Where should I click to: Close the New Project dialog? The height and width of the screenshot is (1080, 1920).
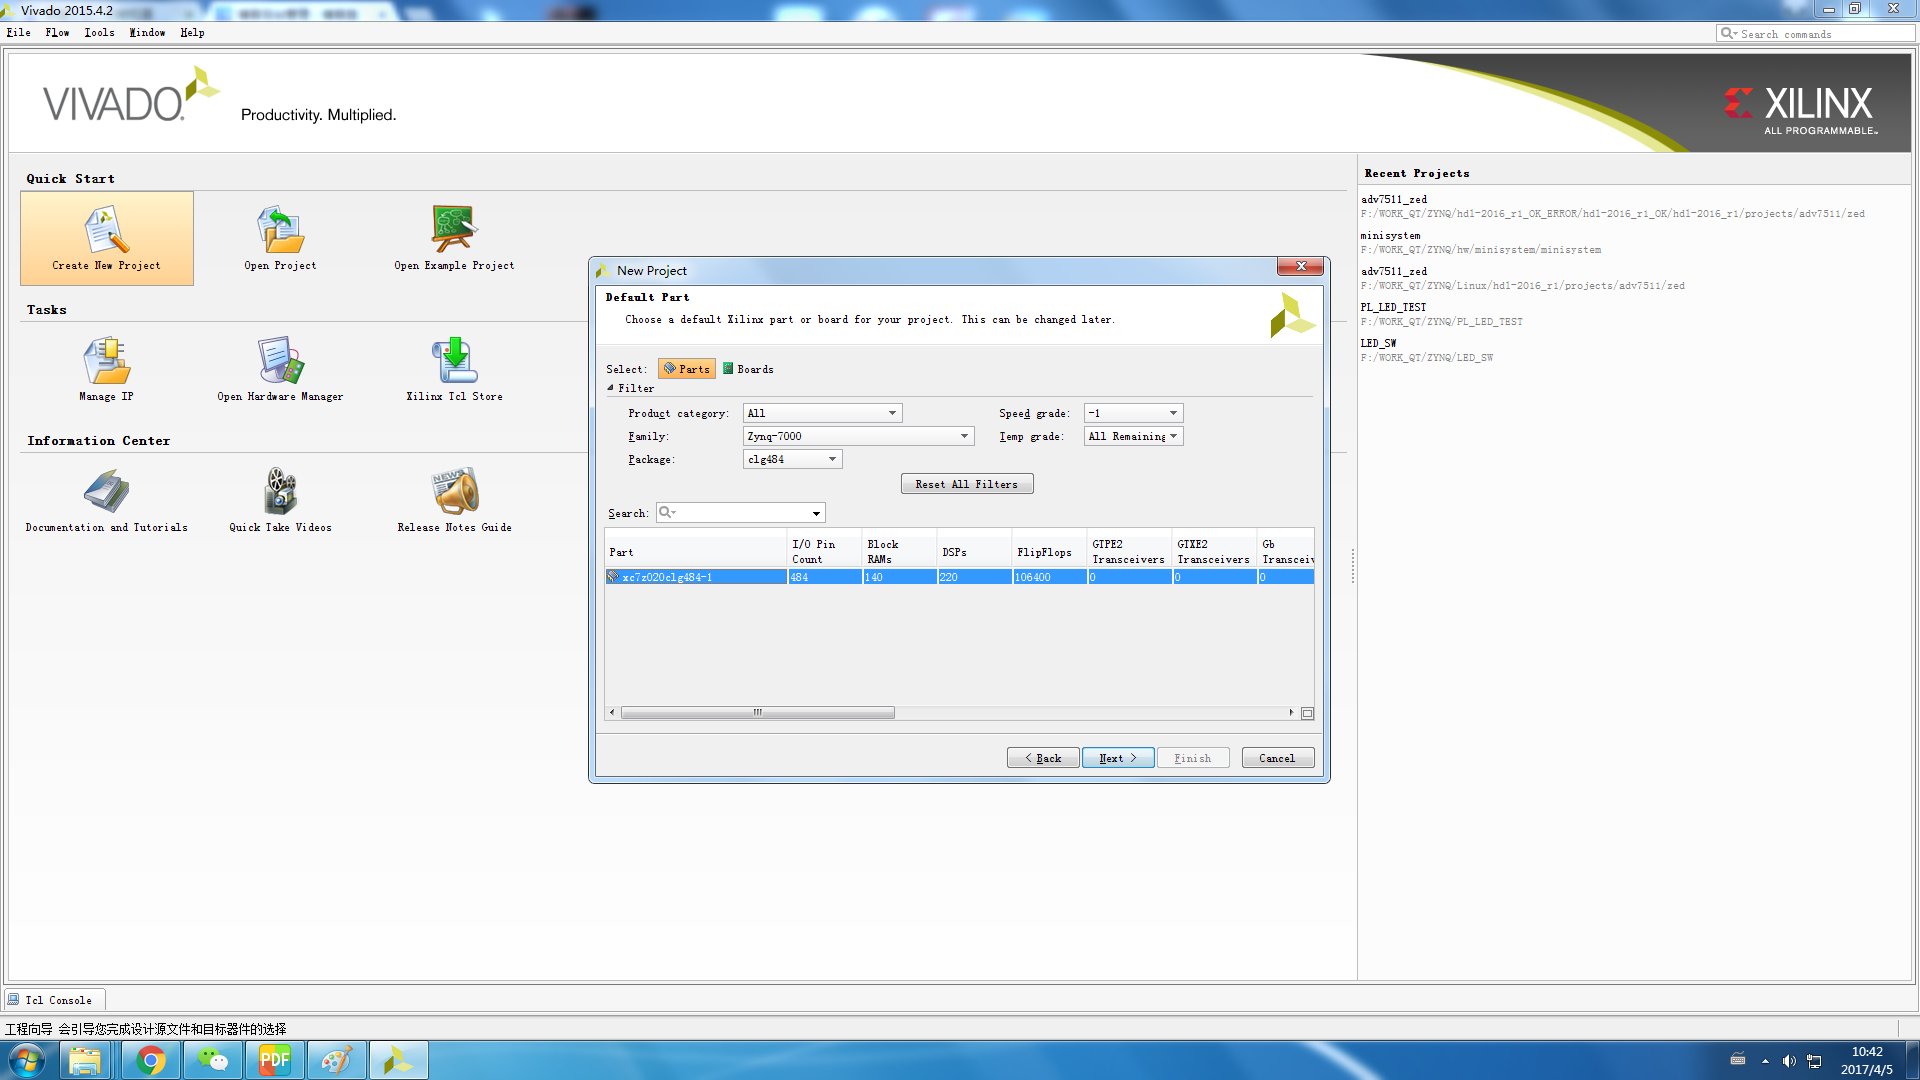[x=1300, y=266]
